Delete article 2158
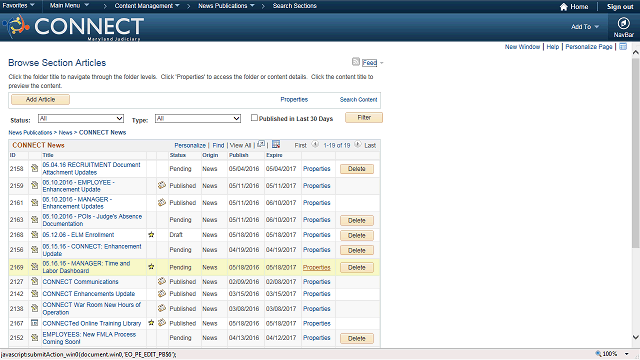640x360 pixels. pos(357,169)
